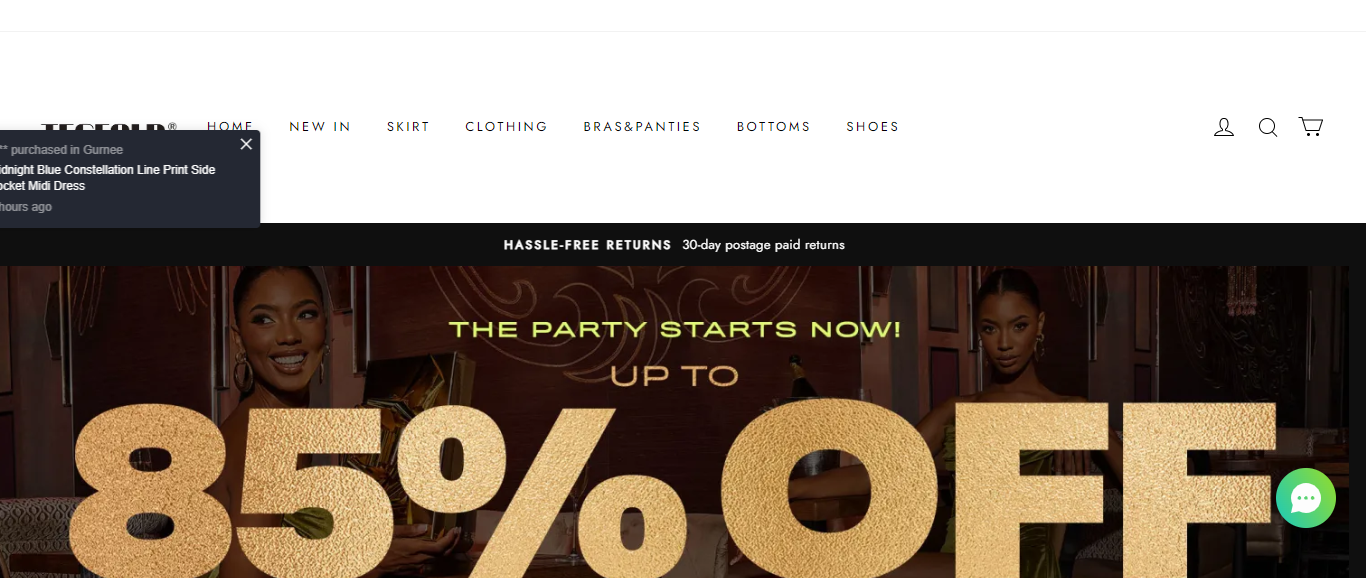Close the recent purchase notification popup
Image resolution: width=1366 pixels, height=578 pixels.
[246, 144]
